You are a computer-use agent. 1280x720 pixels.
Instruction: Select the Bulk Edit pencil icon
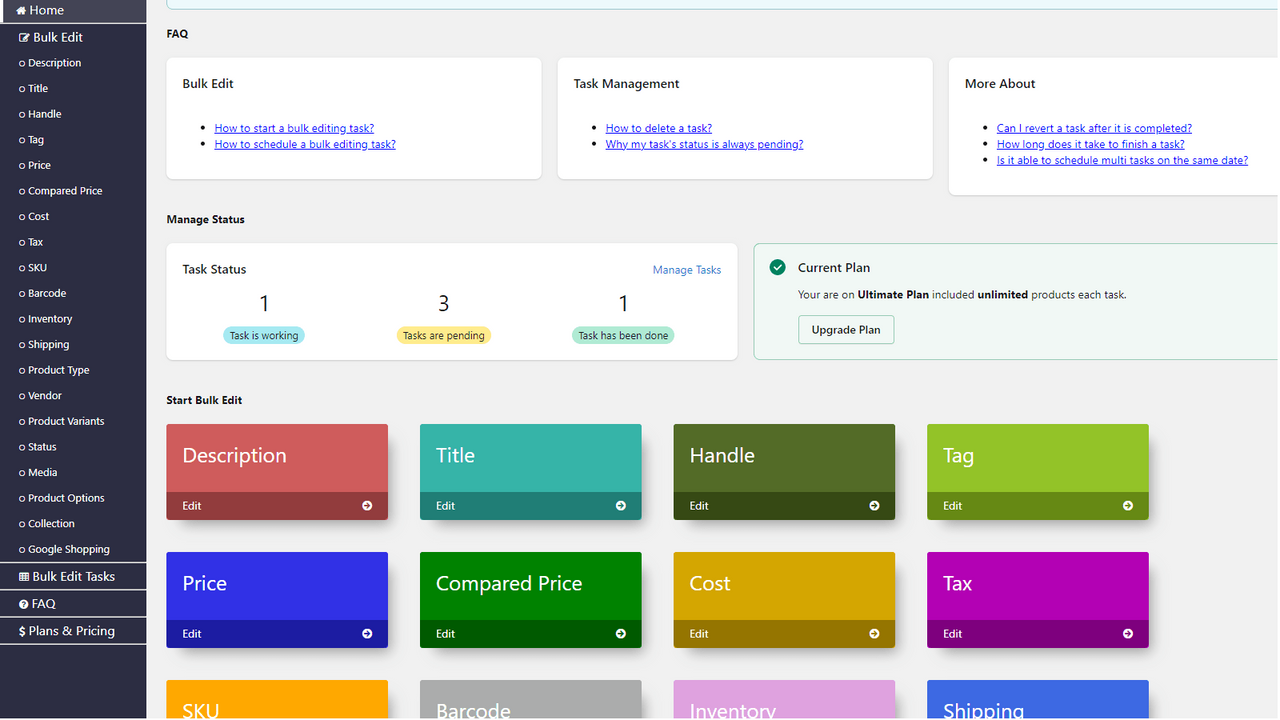(x=22, y=37)
